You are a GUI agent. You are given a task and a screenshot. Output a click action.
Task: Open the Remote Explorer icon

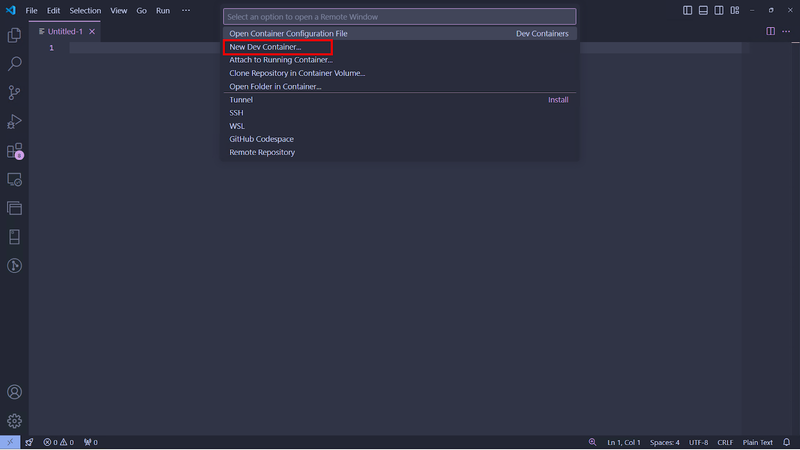(x=14, y=180)
